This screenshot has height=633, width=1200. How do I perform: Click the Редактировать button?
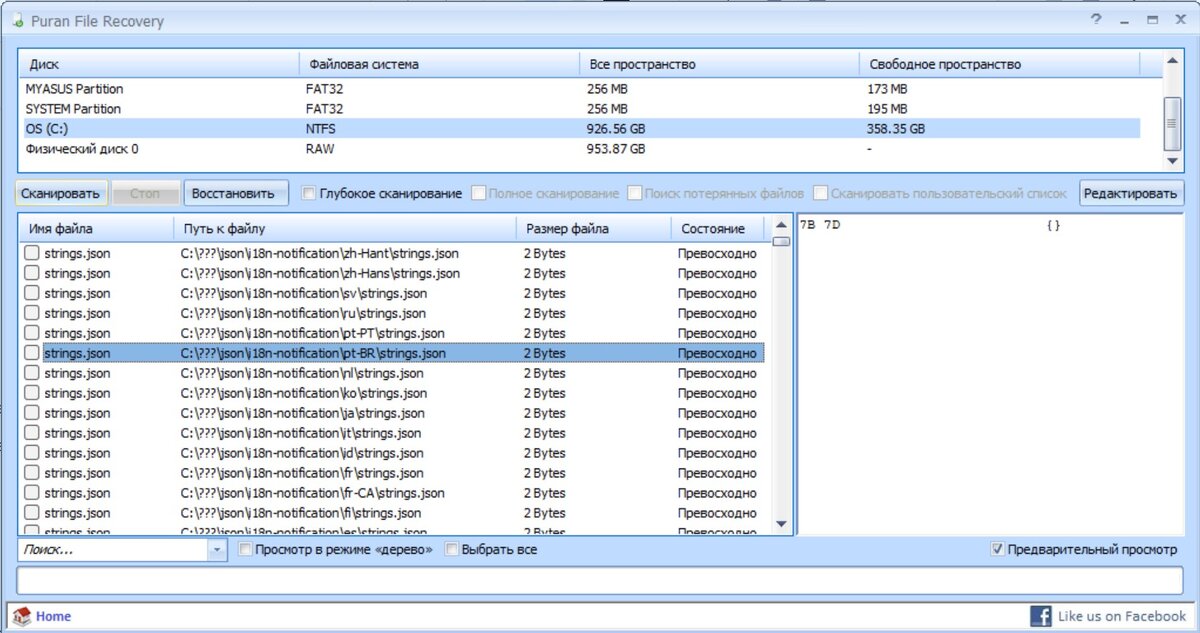pyautogui.click(x=1131, y=193)
